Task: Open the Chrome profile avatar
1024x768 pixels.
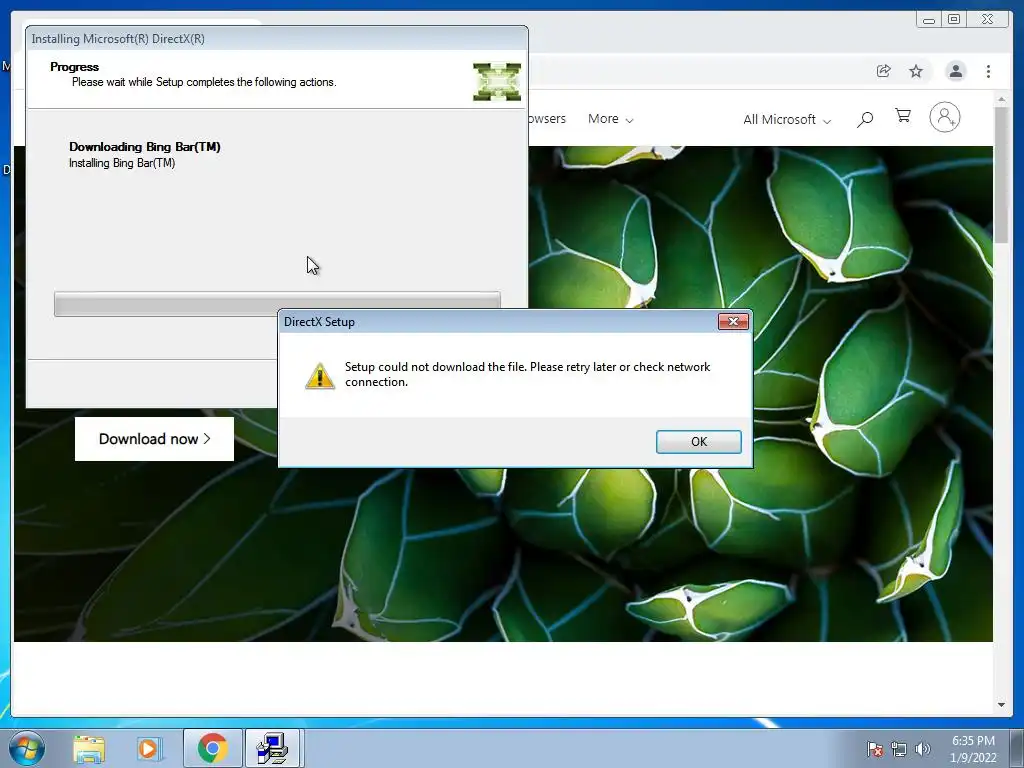Action: [955, 71]
